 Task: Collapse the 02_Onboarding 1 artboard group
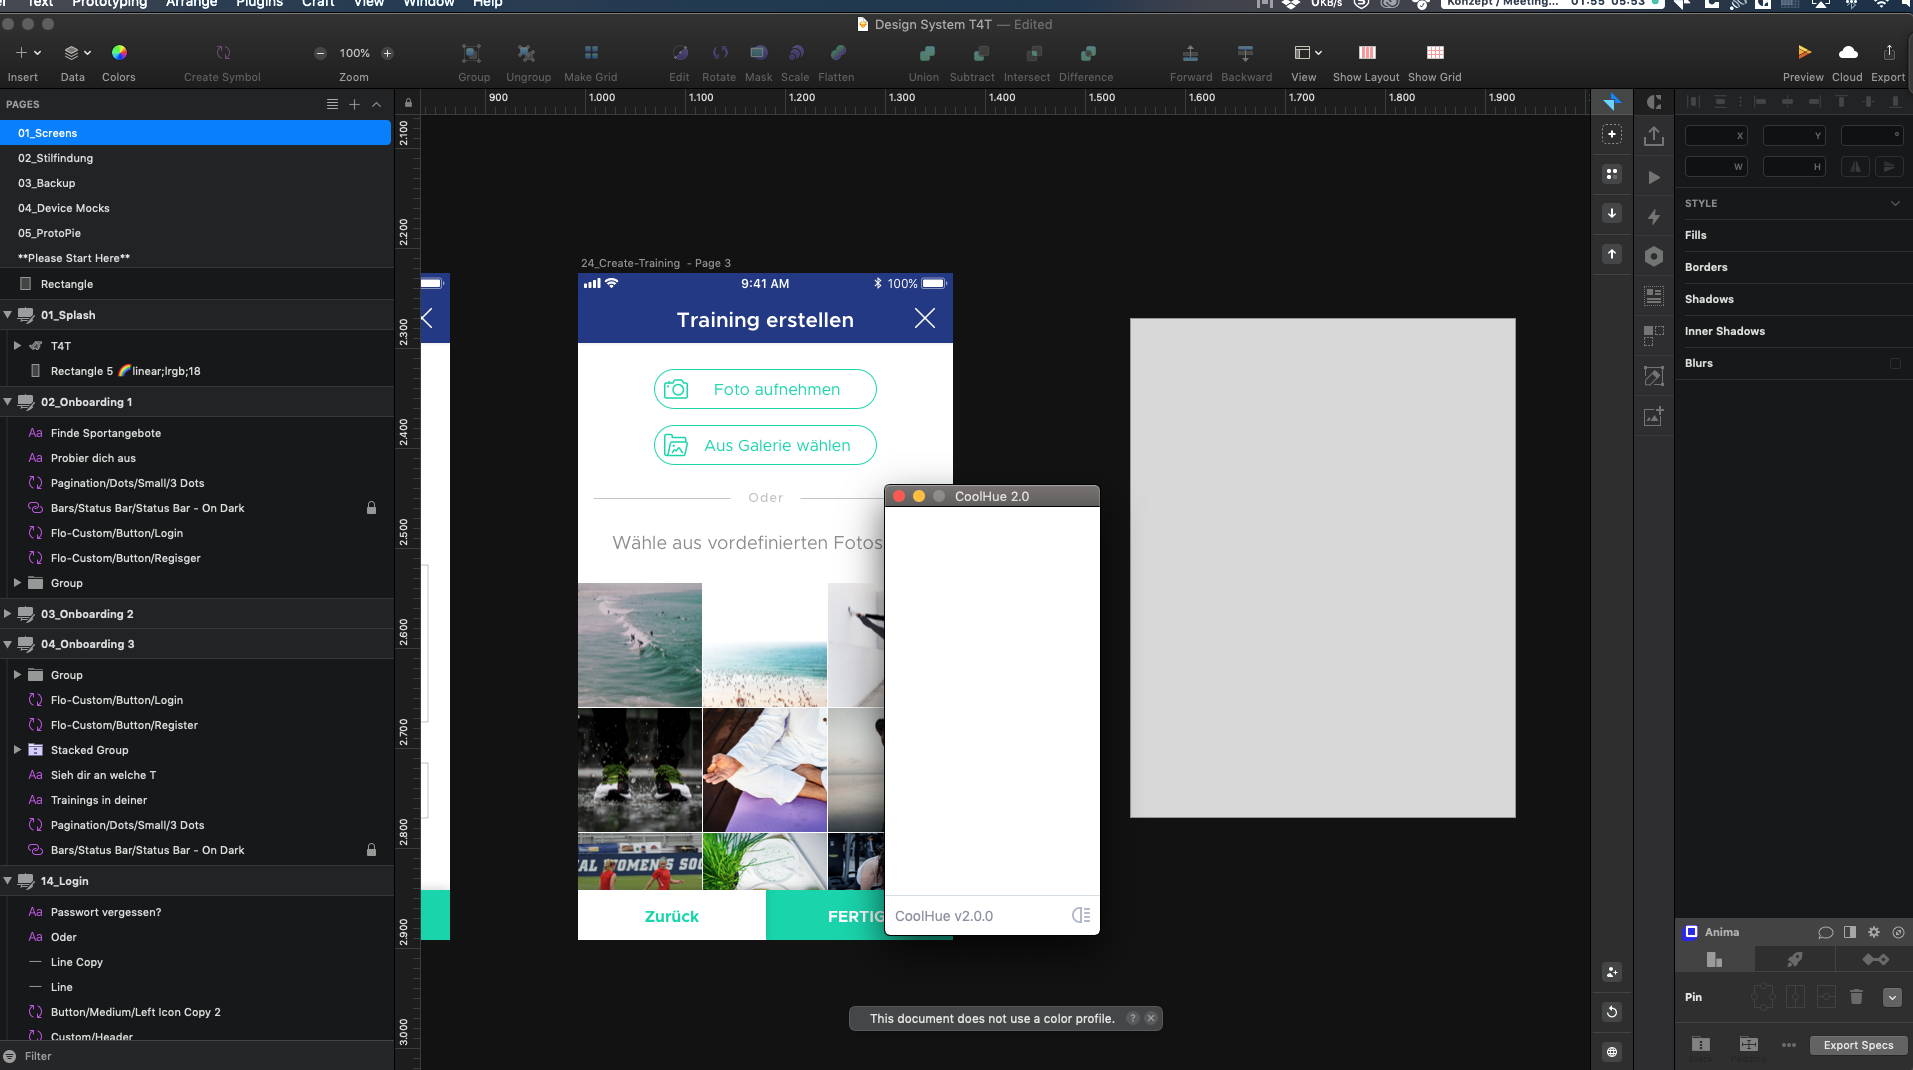point(8,402)
